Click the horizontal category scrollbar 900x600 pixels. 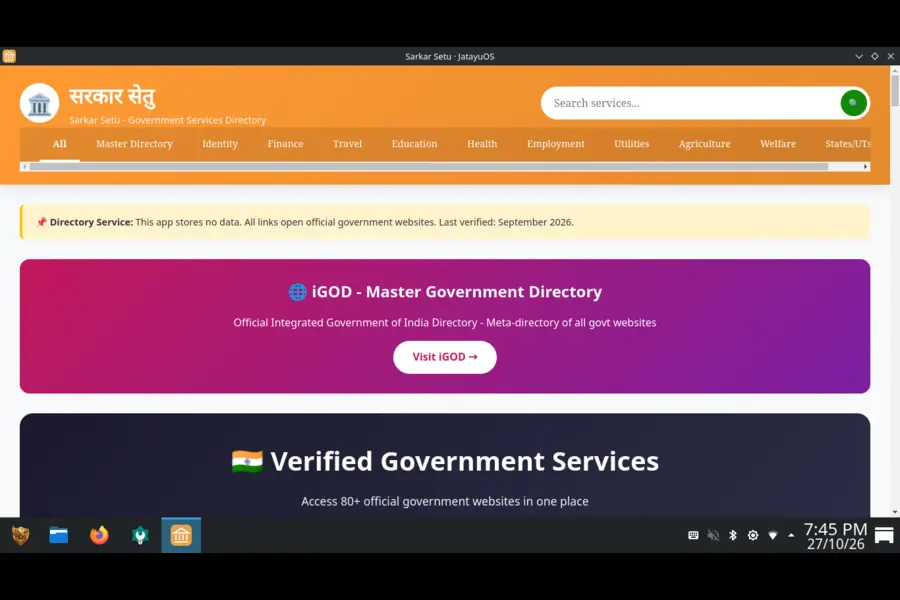click(x=429, y=167)
